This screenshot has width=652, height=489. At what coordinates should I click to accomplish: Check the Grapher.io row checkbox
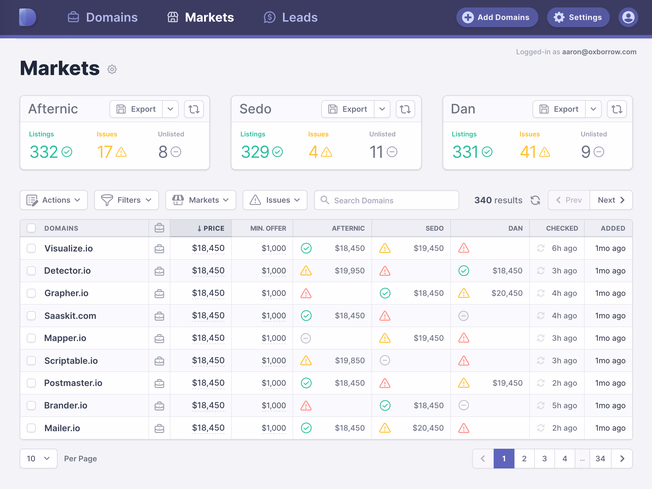[31, 293]
